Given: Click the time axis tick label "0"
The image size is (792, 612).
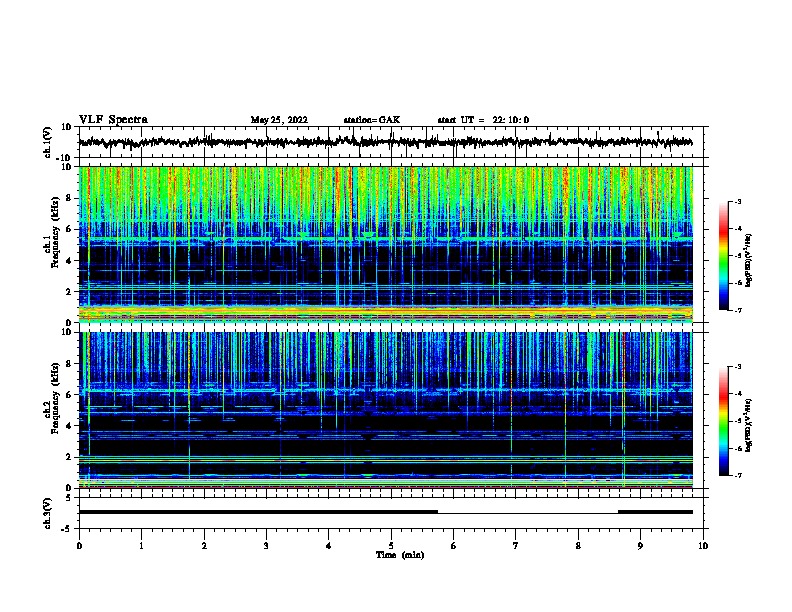Looking at the screenshot, I should (79, 546).
